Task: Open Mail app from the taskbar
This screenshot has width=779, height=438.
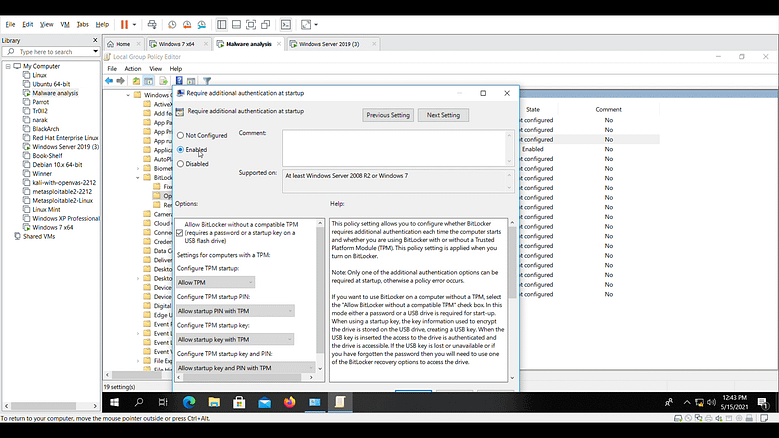Action: (x=264, y=402)
